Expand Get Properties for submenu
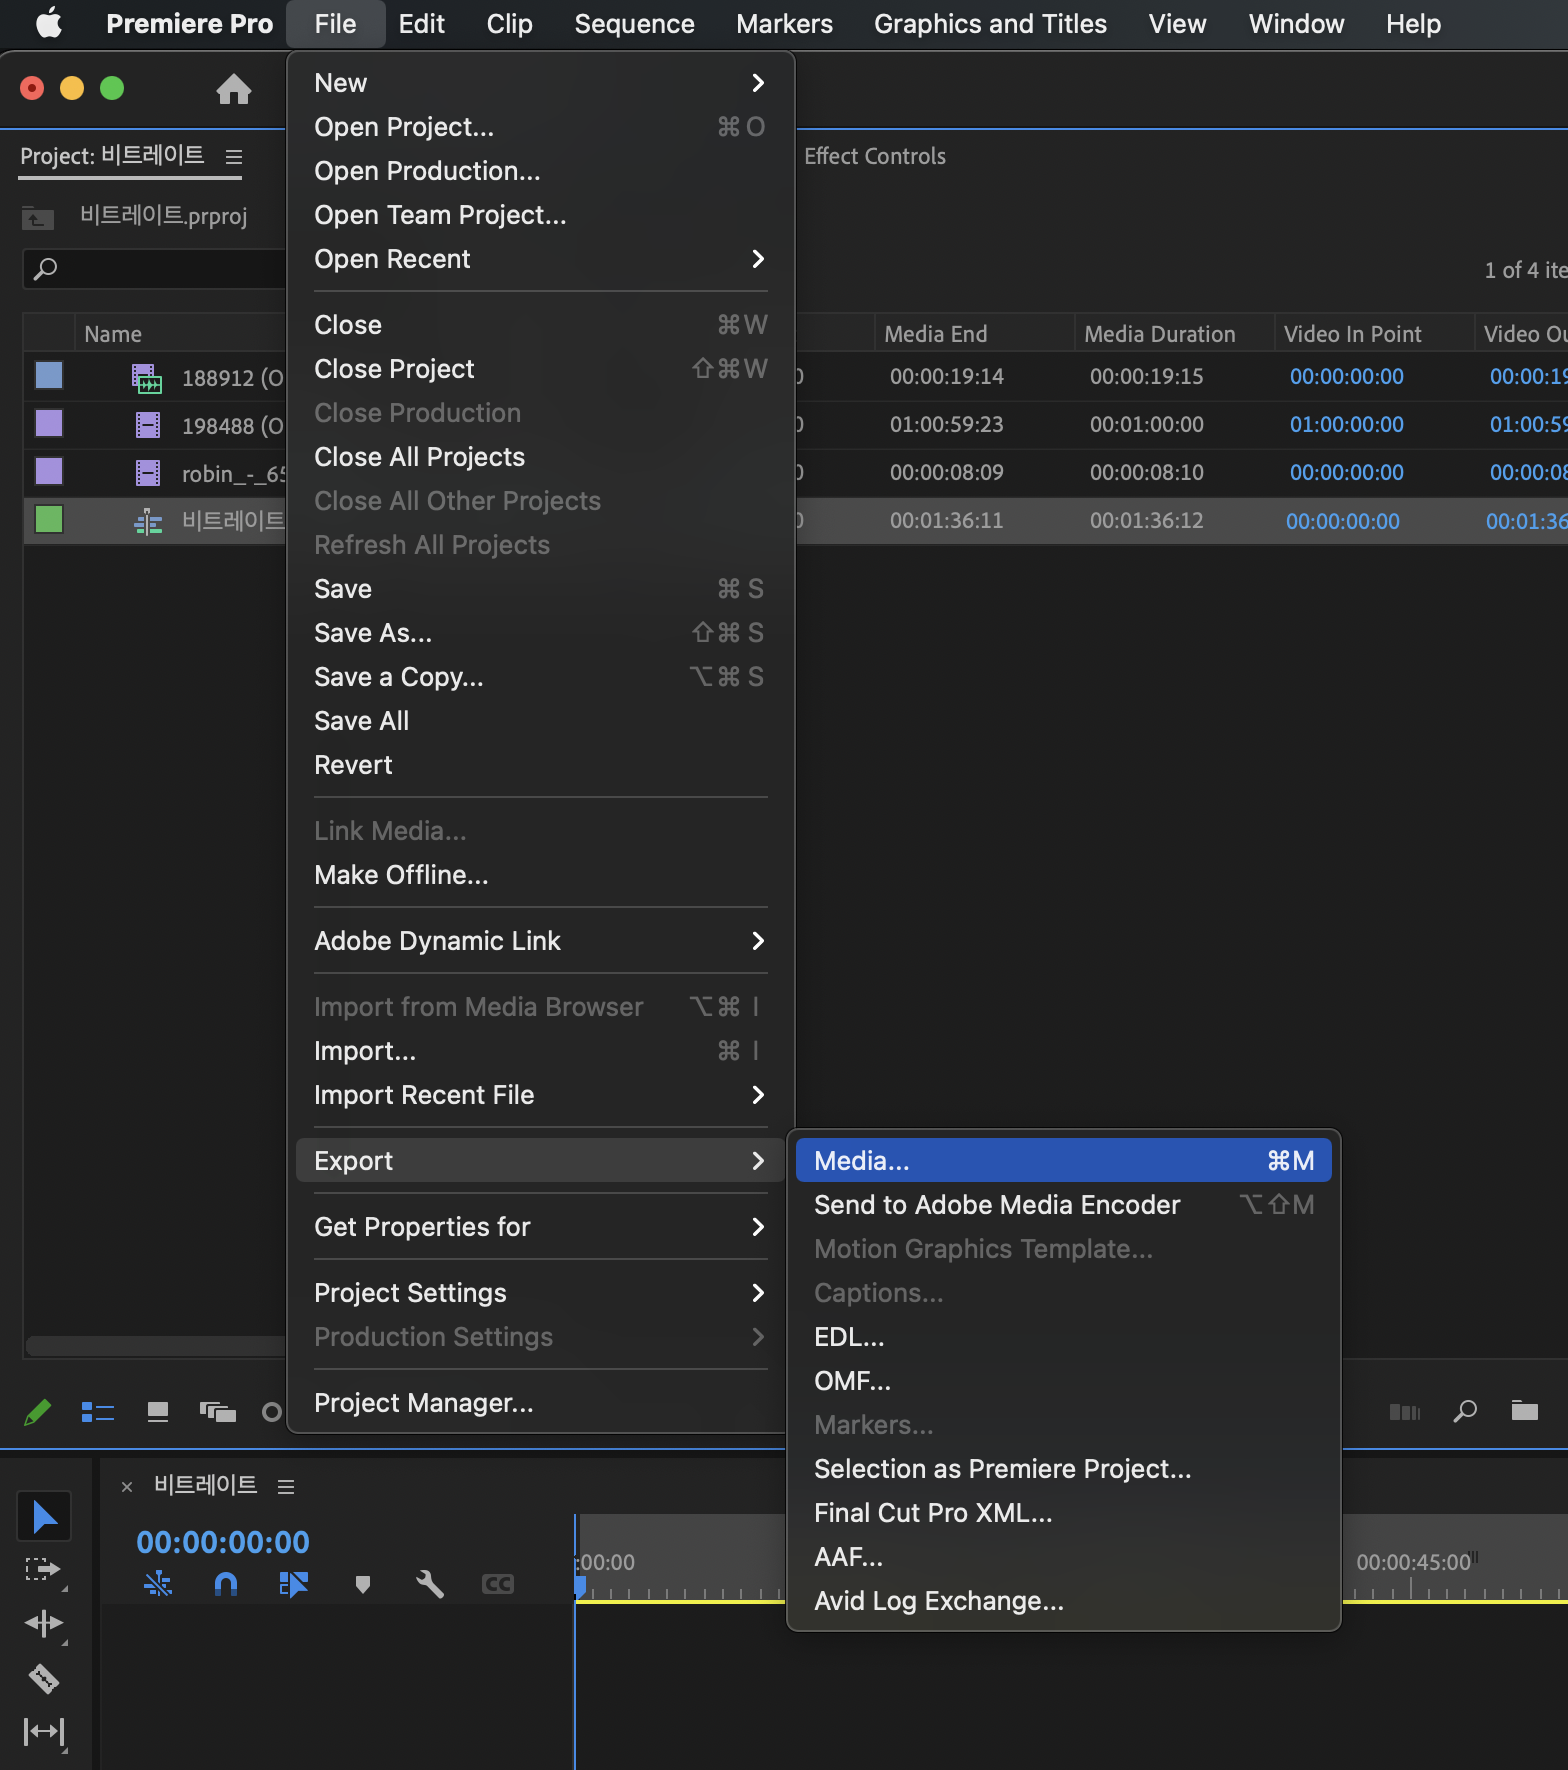This screenshot has height=1770, width=1568. [540, 1227]
